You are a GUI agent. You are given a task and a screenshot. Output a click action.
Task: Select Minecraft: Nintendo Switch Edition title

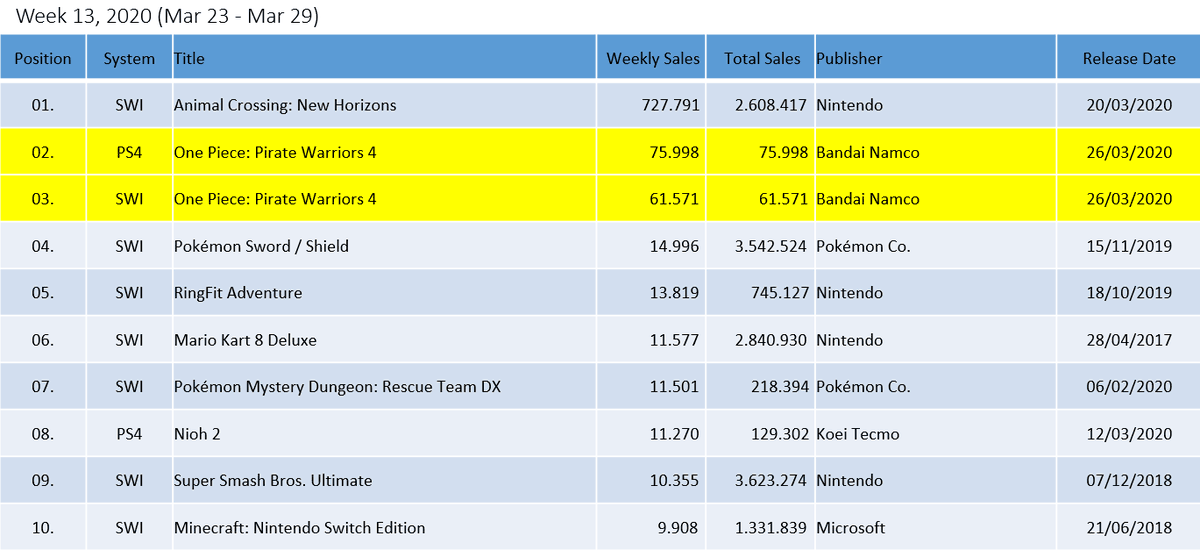tap(300, 528)
